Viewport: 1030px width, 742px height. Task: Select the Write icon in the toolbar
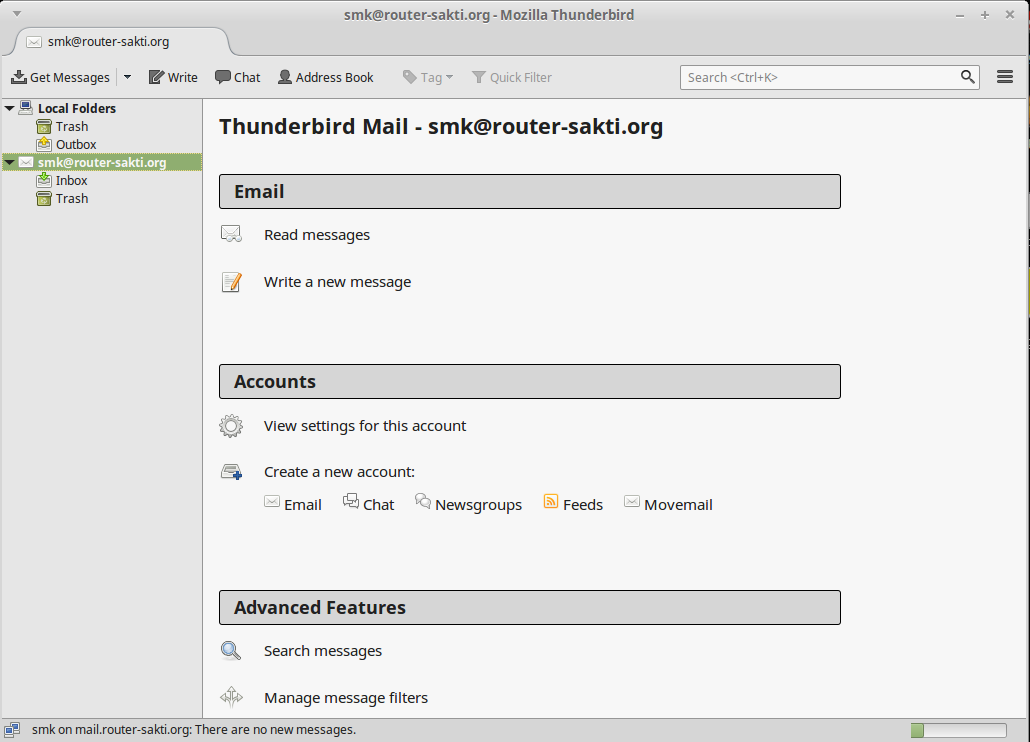tap(154, 77)
